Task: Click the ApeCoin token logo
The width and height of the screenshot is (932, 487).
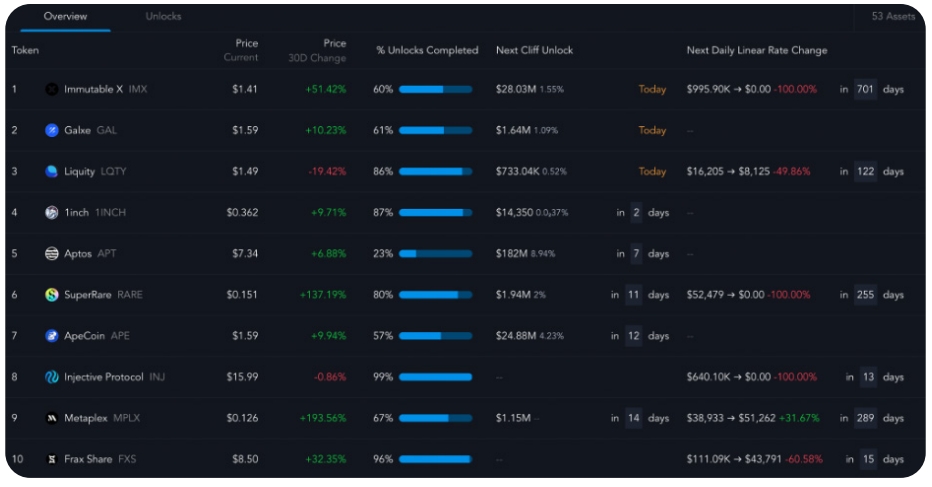Action: click(x=52, y=336)
